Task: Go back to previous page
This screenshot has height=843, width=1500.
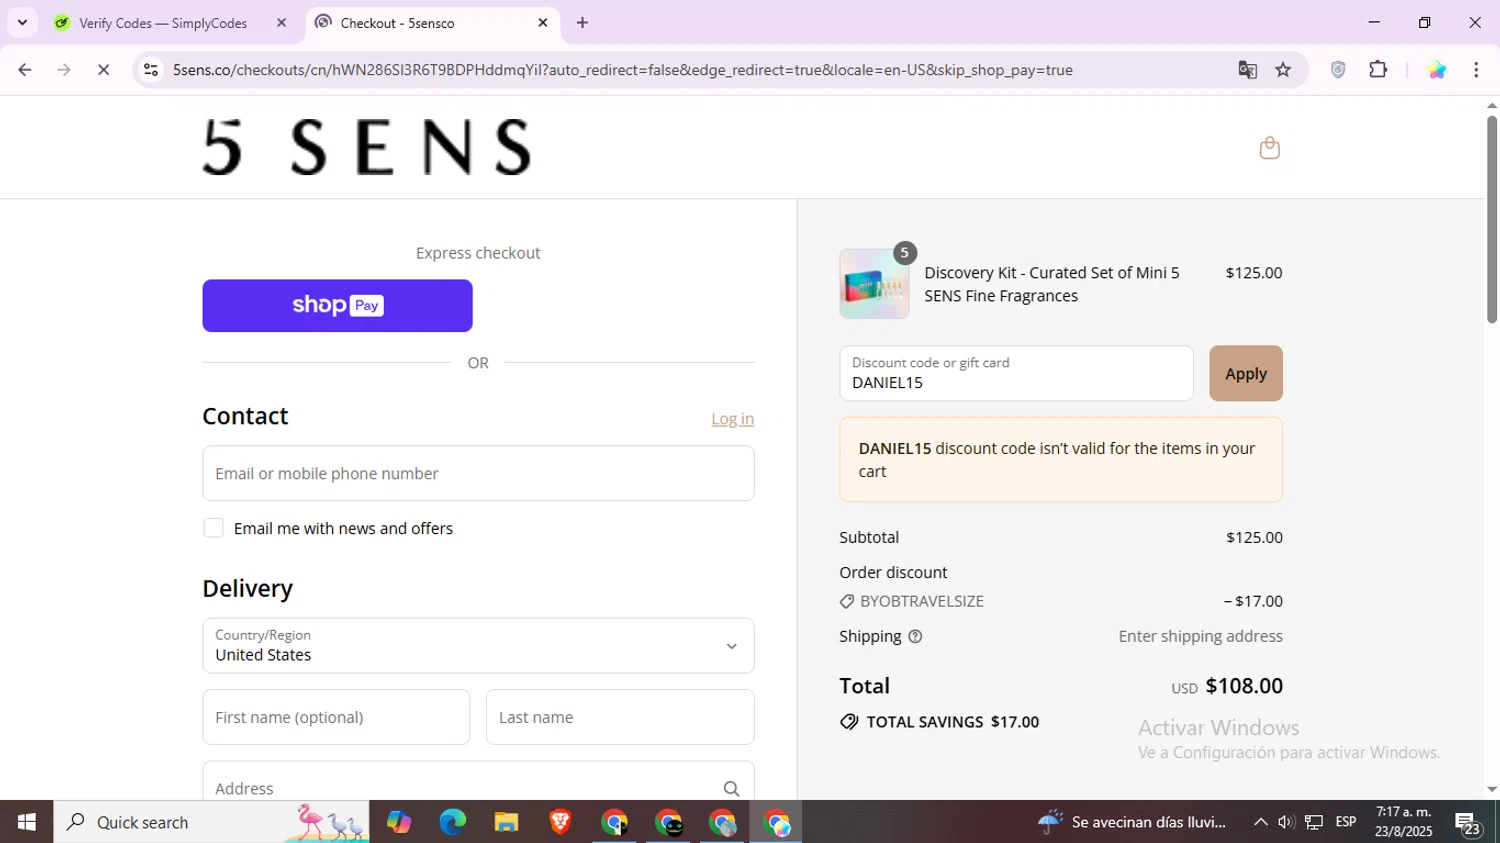Action: [25, 70]
